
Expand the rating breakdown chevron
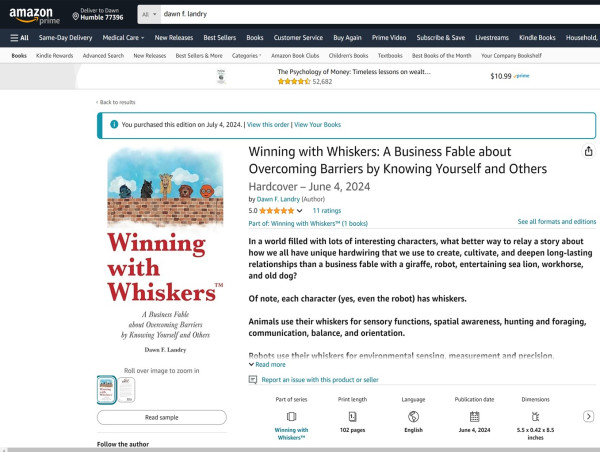coord(300,210)
